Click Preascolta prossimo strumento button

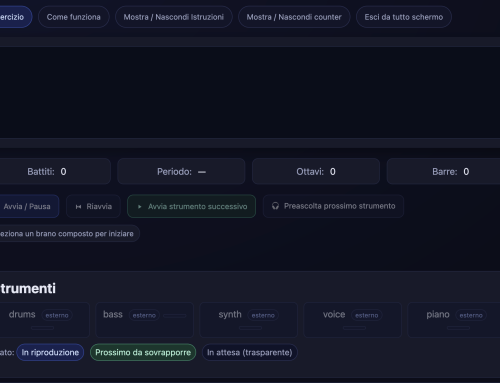click(333, 206)
